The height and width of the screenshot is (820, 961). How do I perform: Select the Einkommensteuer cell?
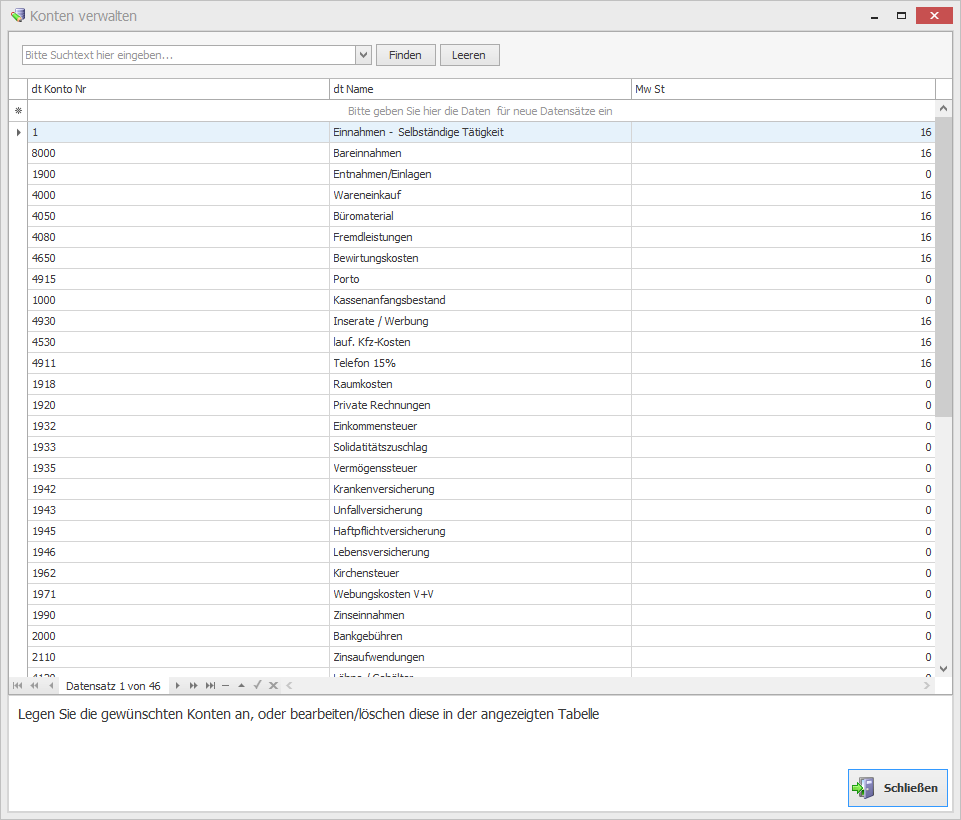[x=480, y=426]
